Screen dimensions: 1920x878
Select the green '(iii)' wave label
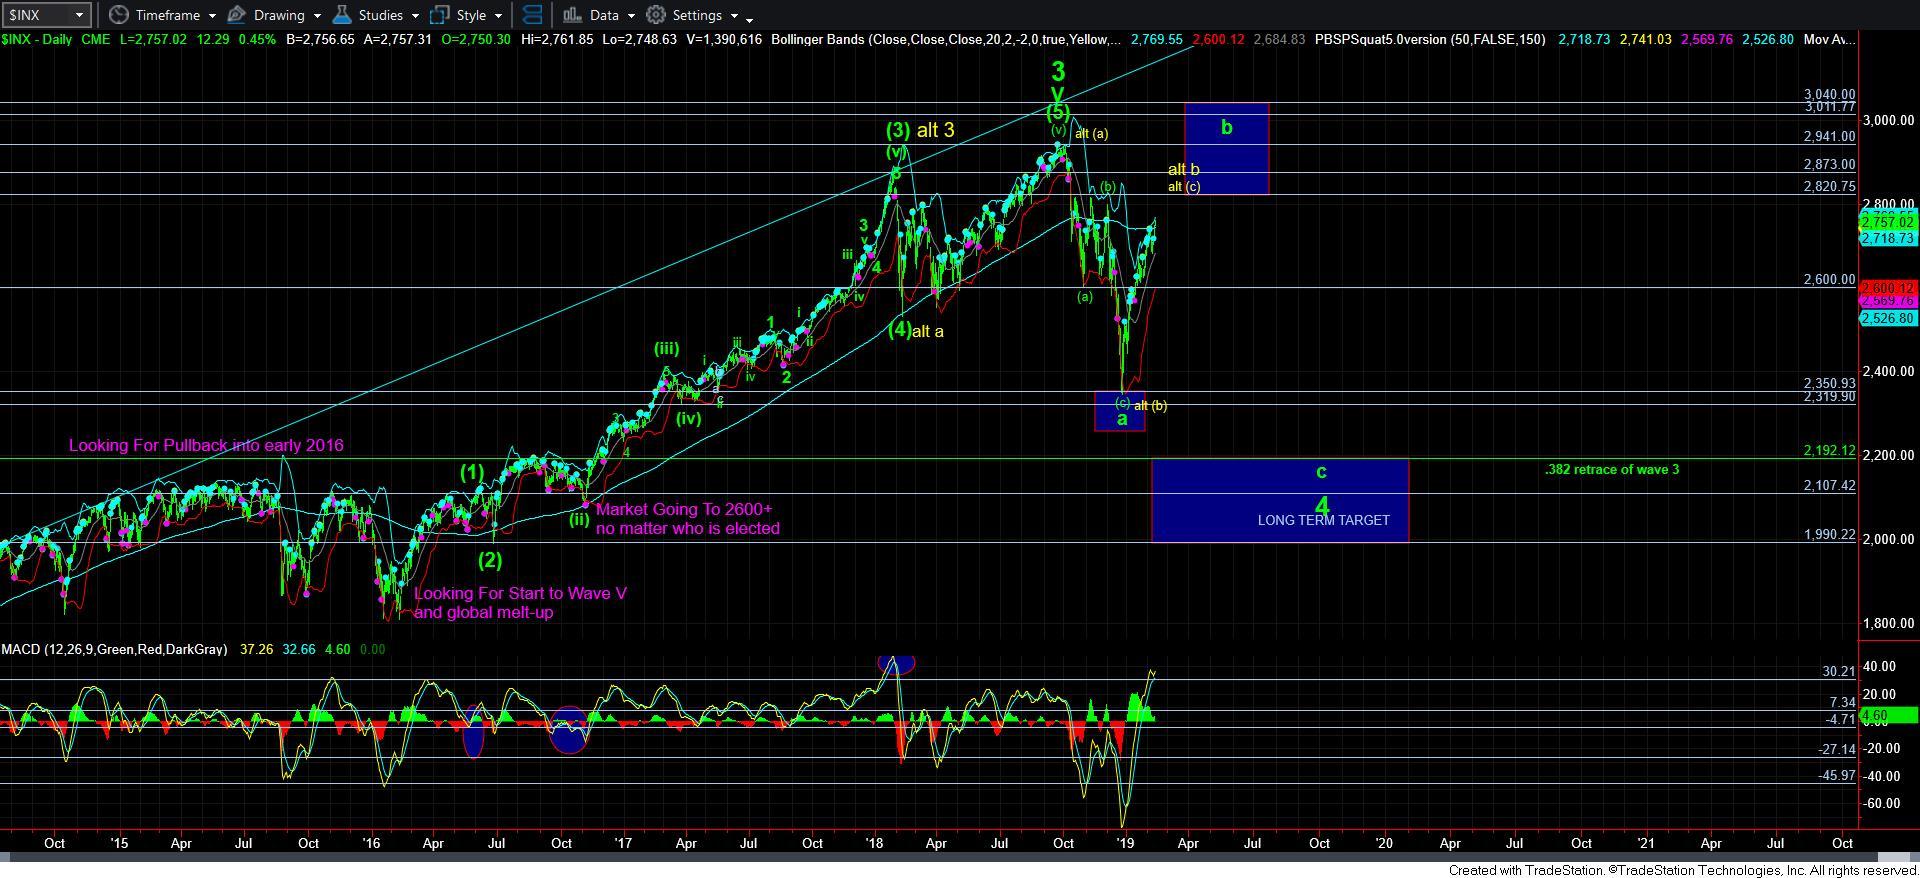pyautogui.click(x=666, y=348)
